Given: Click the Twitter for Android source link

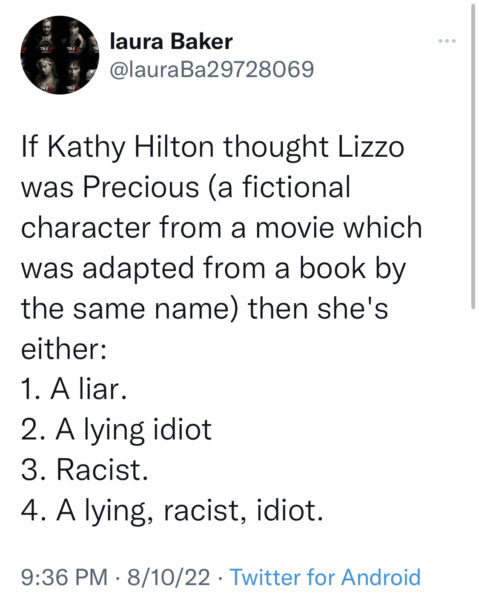Looking at the screenshot, I should pyautogui.click(x=325, y=577).
